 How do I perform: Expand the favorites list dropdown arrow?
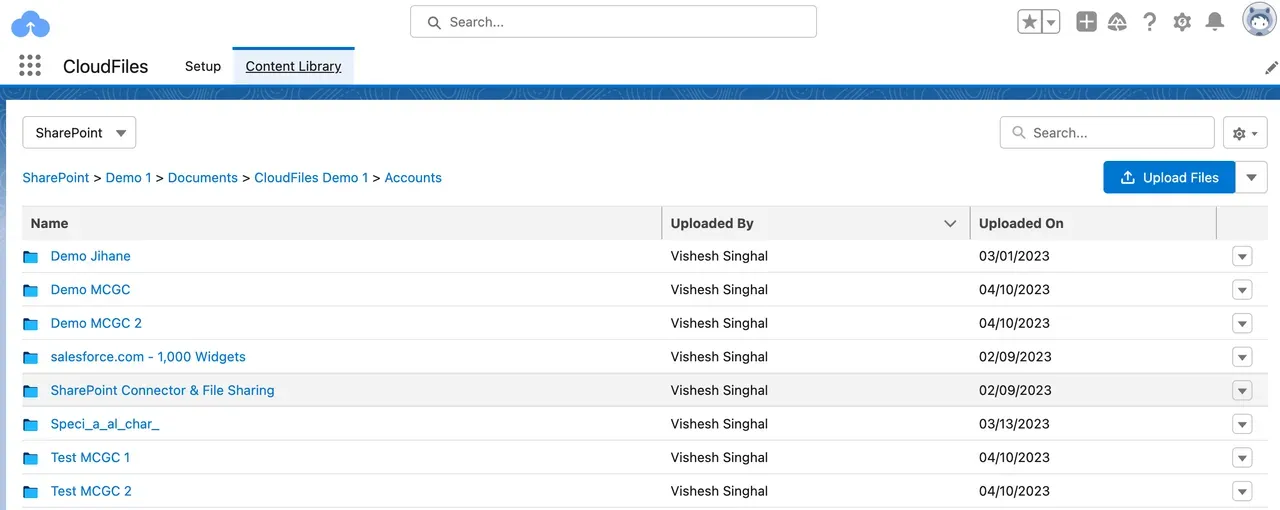[1051, 22]
